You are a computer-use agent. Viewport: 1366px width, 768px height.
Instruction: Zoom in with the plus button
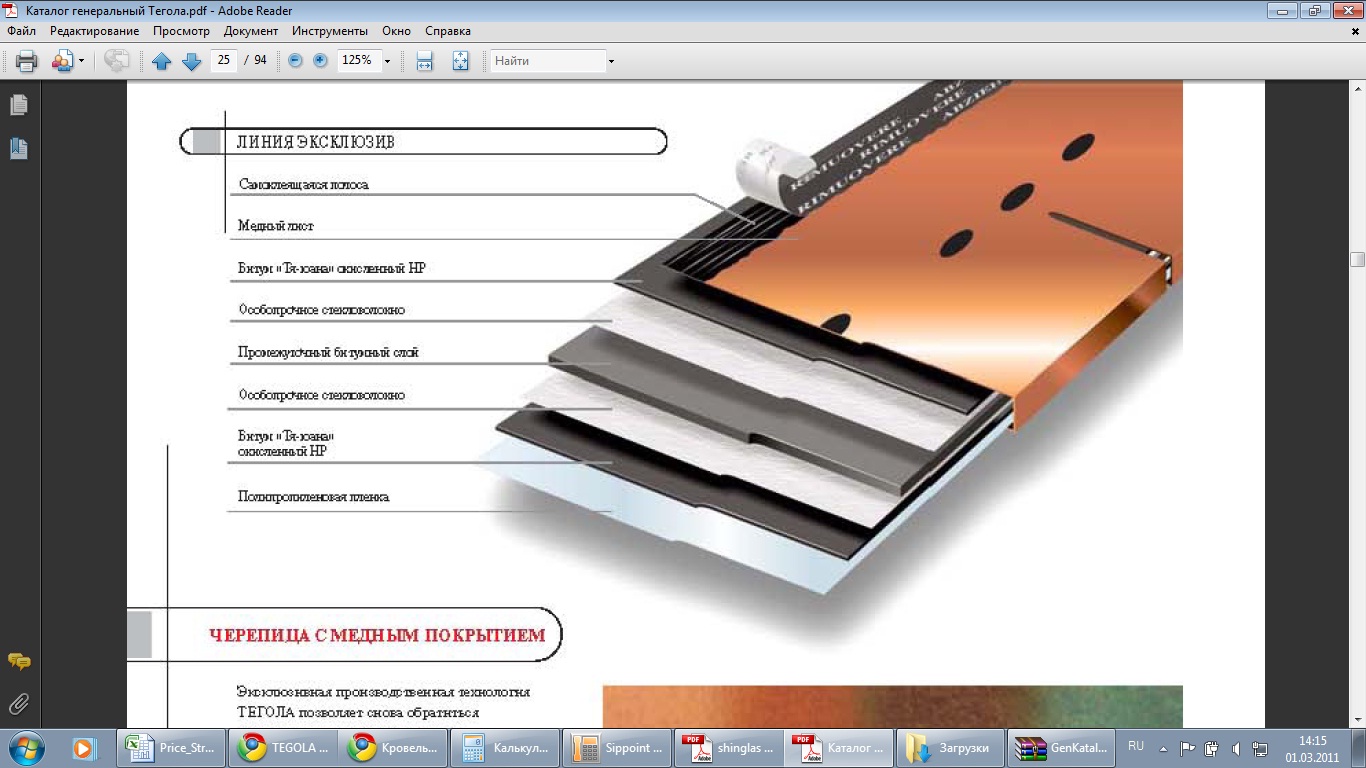click(x=320, y=61)
